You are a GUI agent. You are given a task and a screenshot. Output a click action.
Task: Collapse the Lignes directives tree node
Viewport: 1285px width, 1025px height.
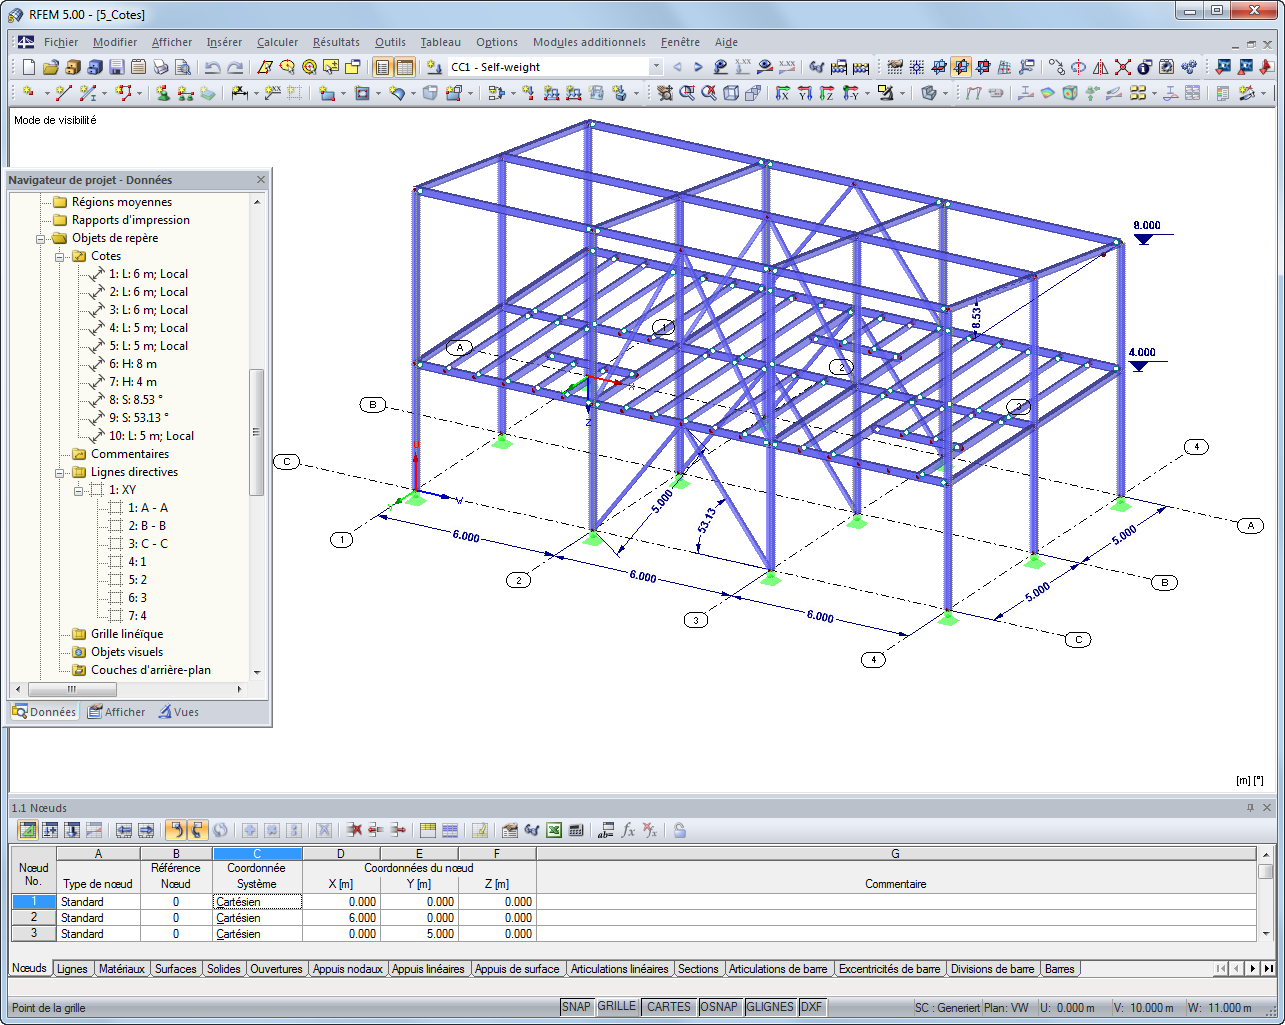pyautogui.click(x=60, y=473)
